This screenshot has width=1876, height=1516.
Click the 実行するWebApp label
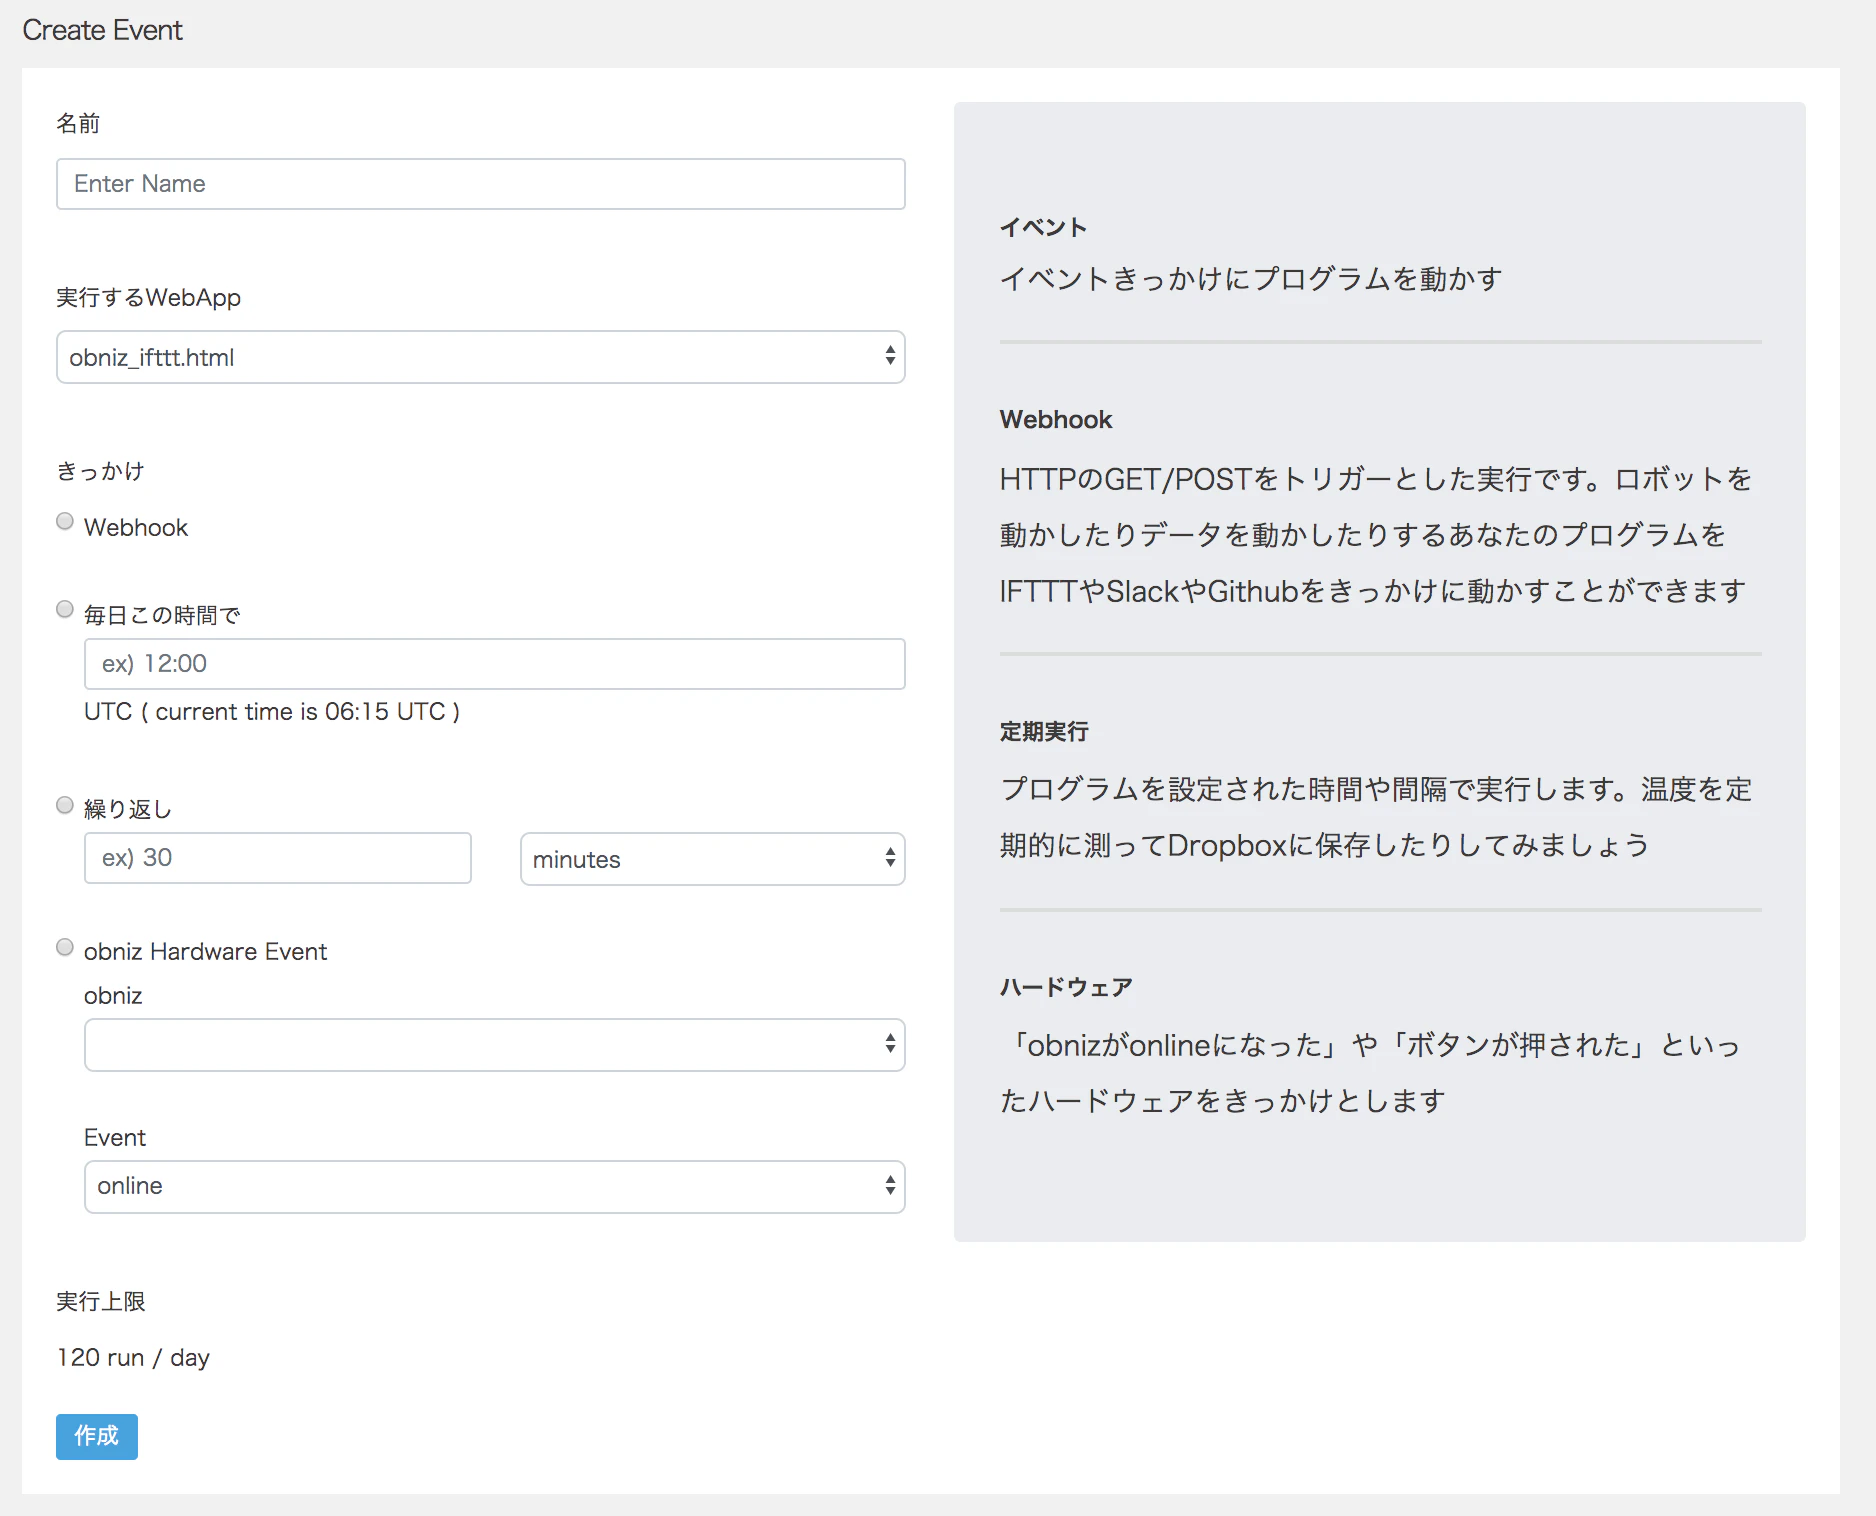(x=148, y=298)
